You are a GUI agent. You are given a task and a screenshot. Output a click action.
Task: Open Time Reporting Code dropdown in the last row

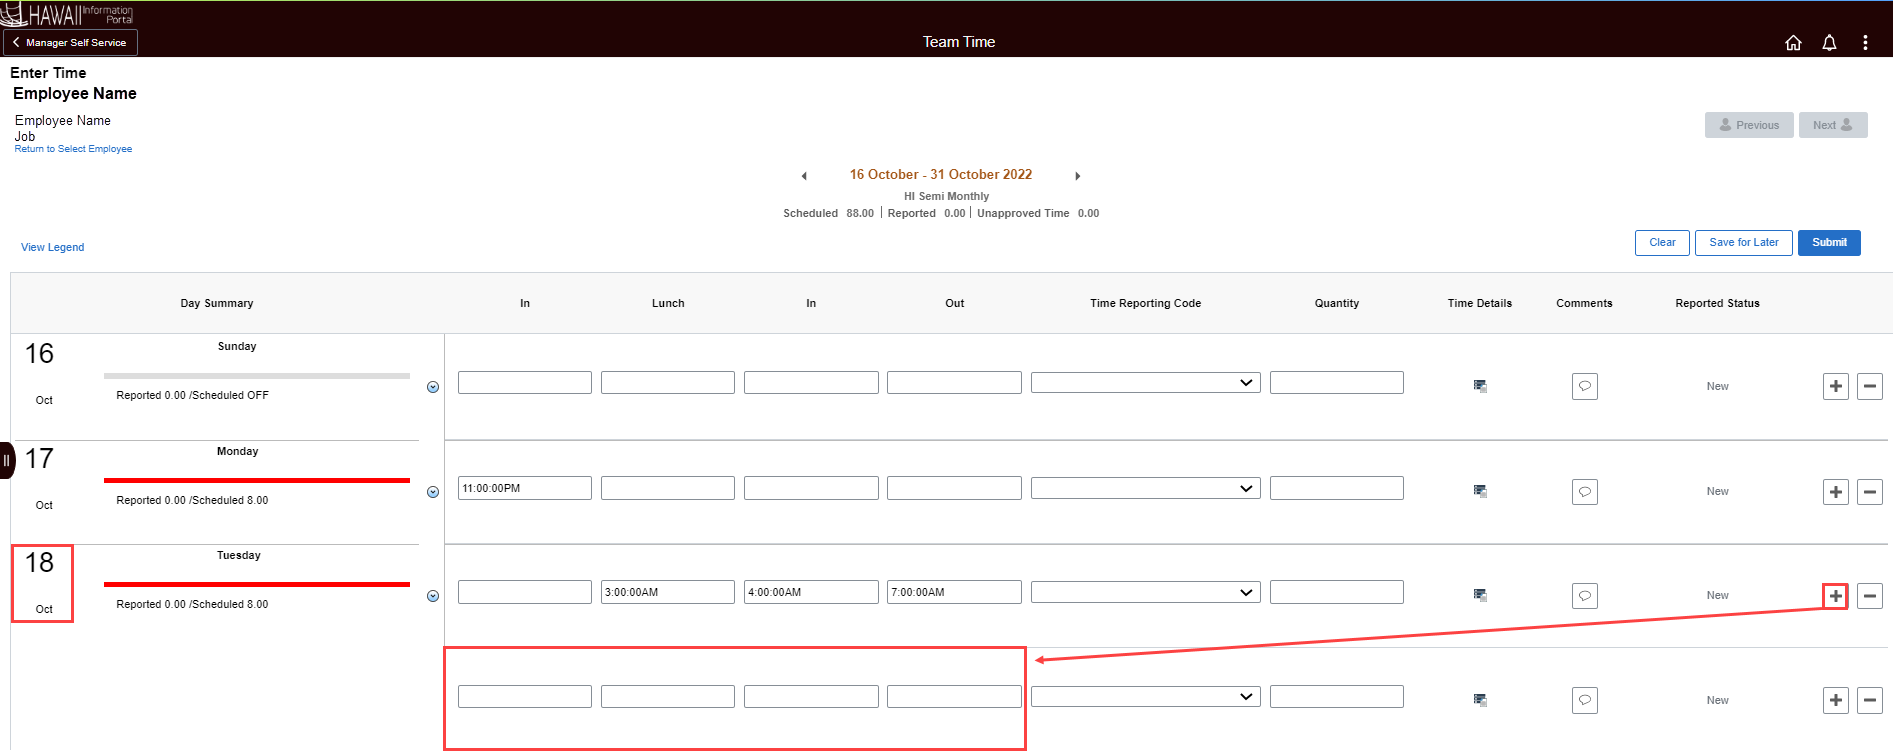1145,697
